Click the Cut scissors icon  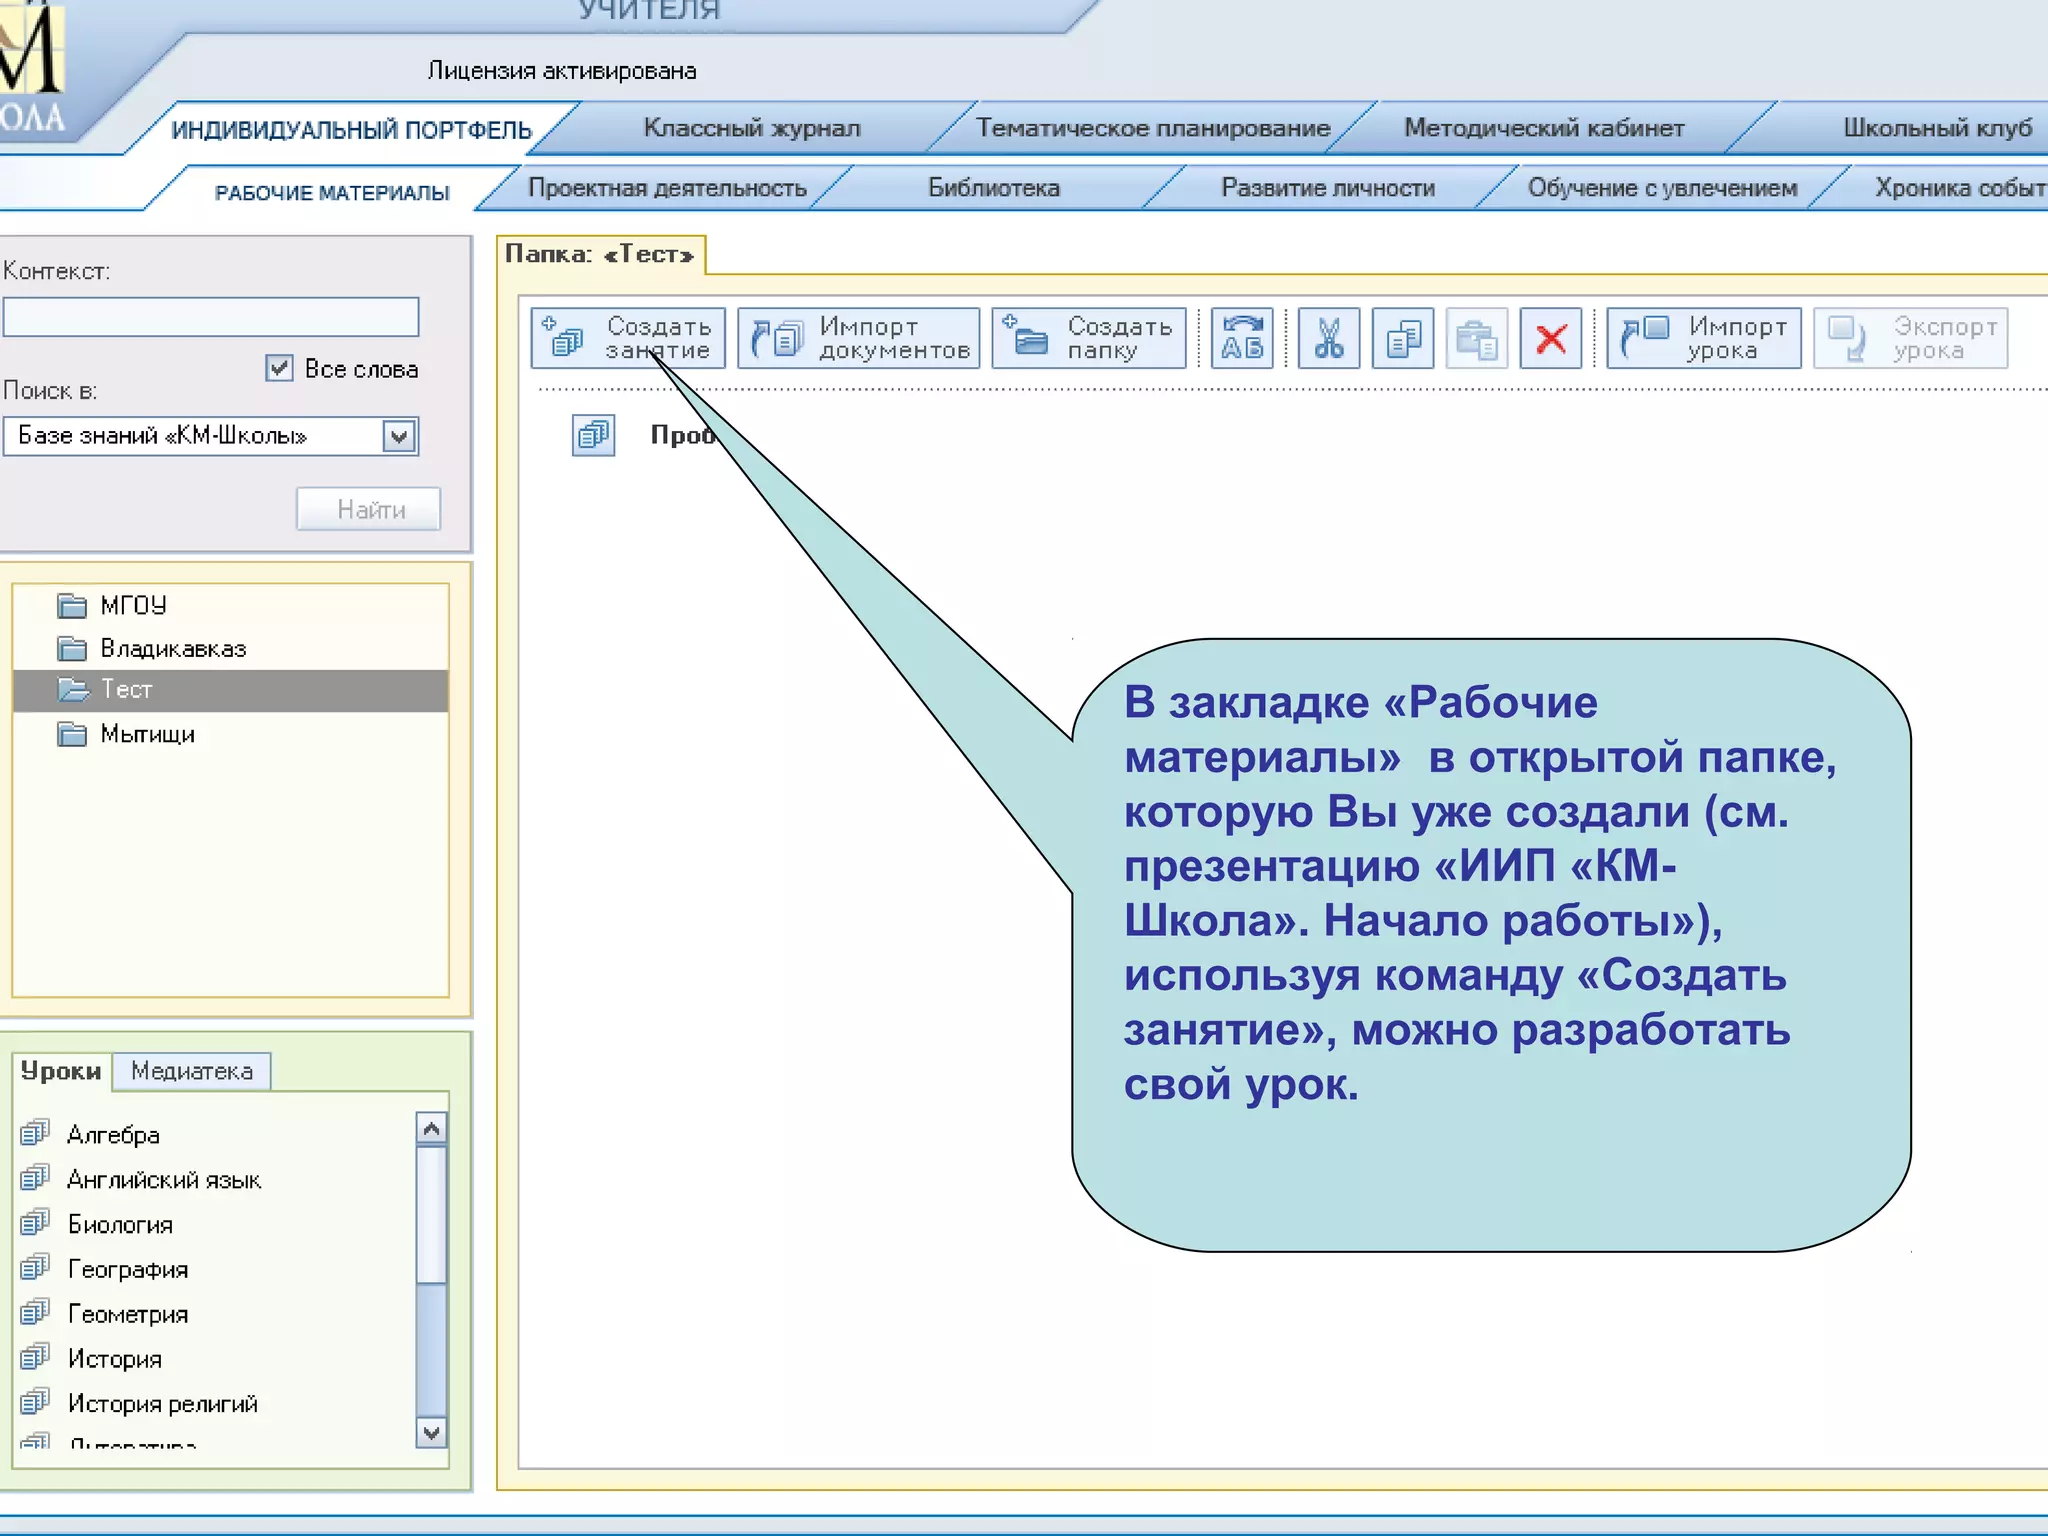click(1328, 338)
